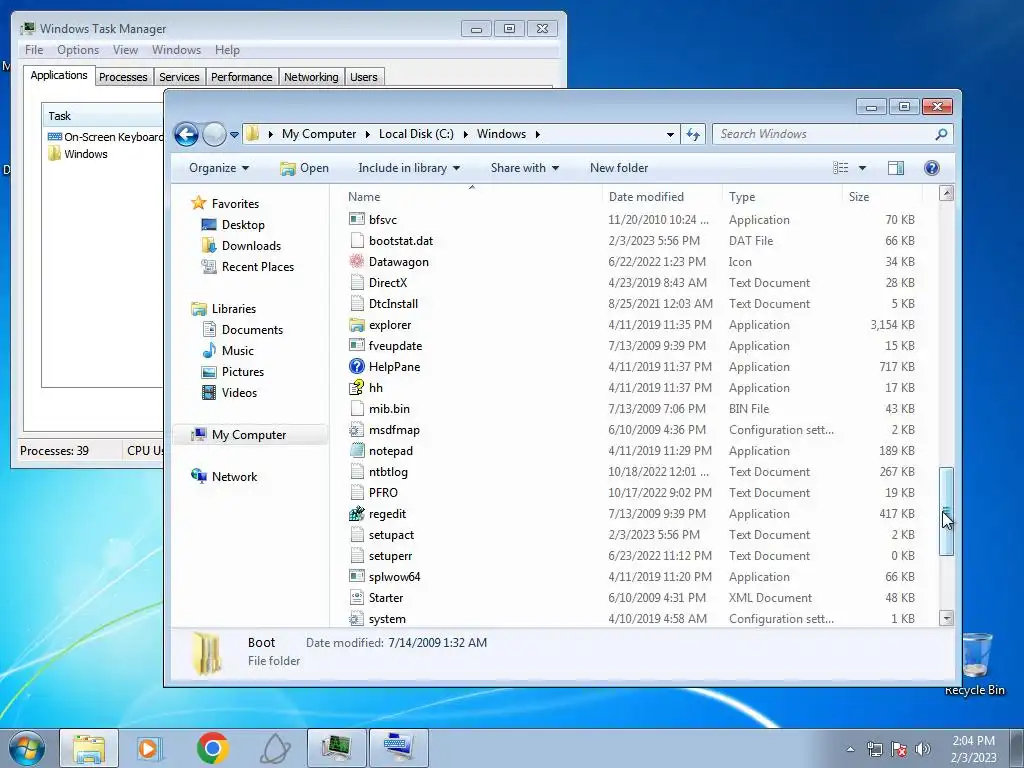
Task: Open the Organize menu
Action: click(219, 168)
